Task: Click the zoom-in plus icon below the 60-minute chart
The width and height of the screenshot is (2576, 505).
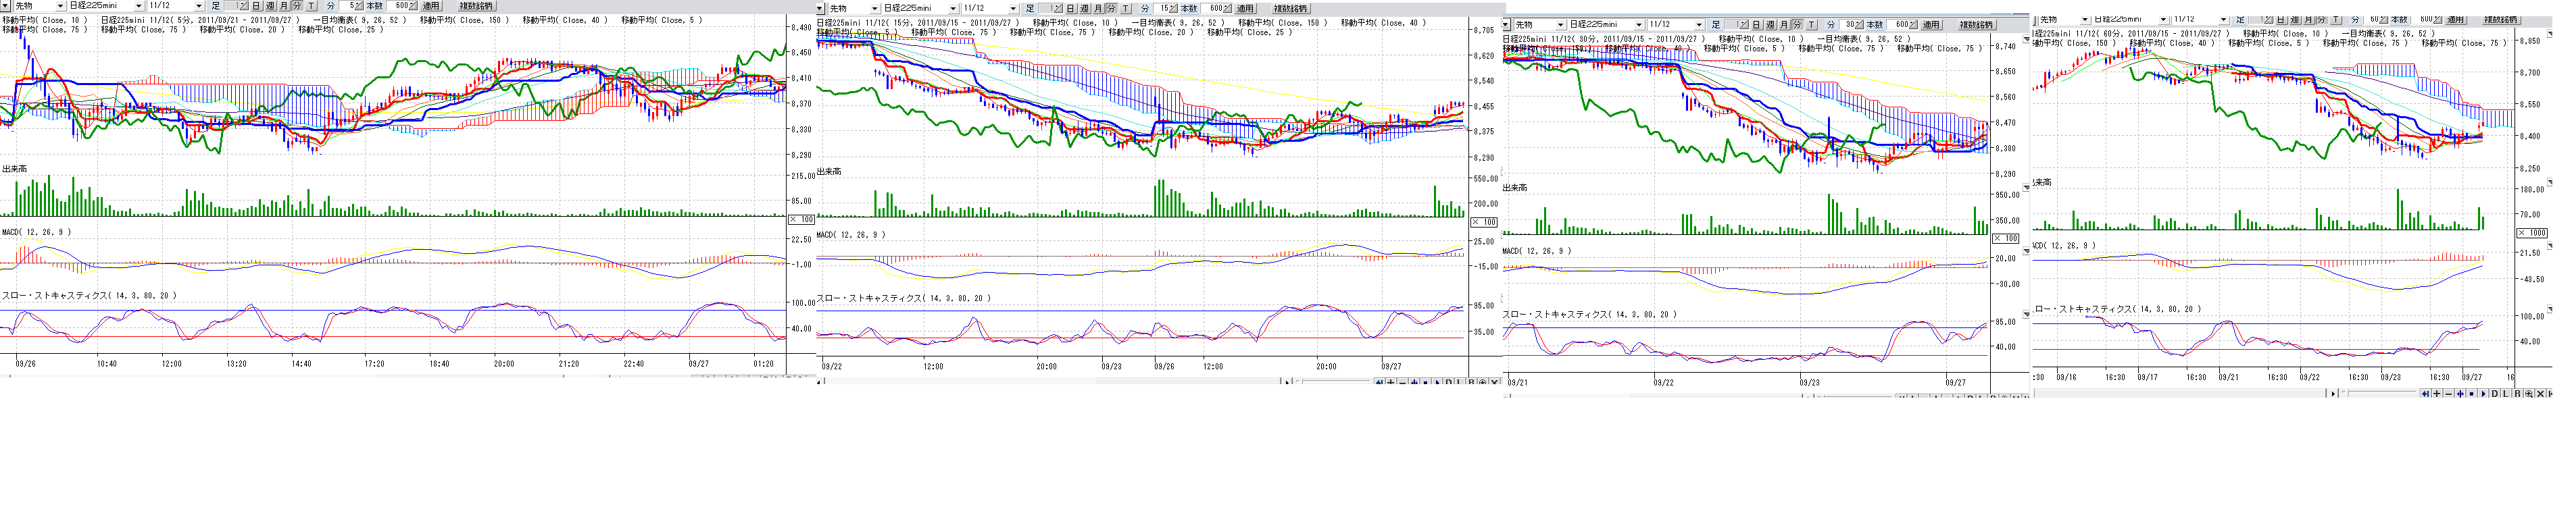Action: (x=2437, y=394)
